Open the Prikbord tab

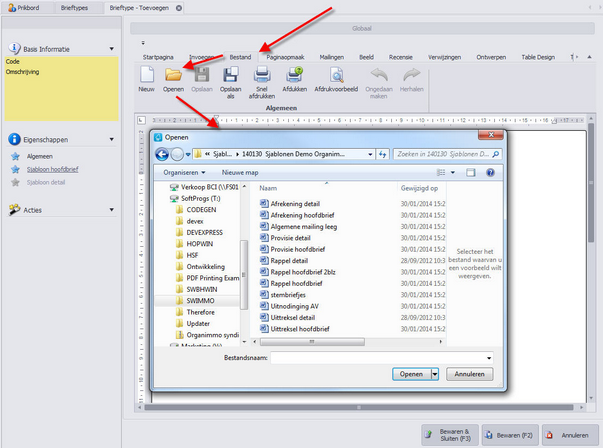point(24,8)
